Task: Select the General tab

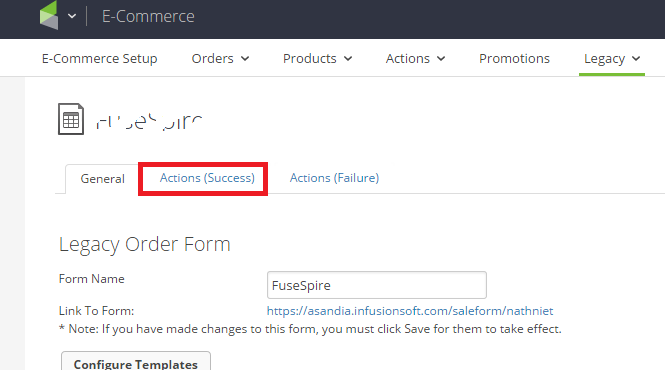Action: click(x=102, y=179)
